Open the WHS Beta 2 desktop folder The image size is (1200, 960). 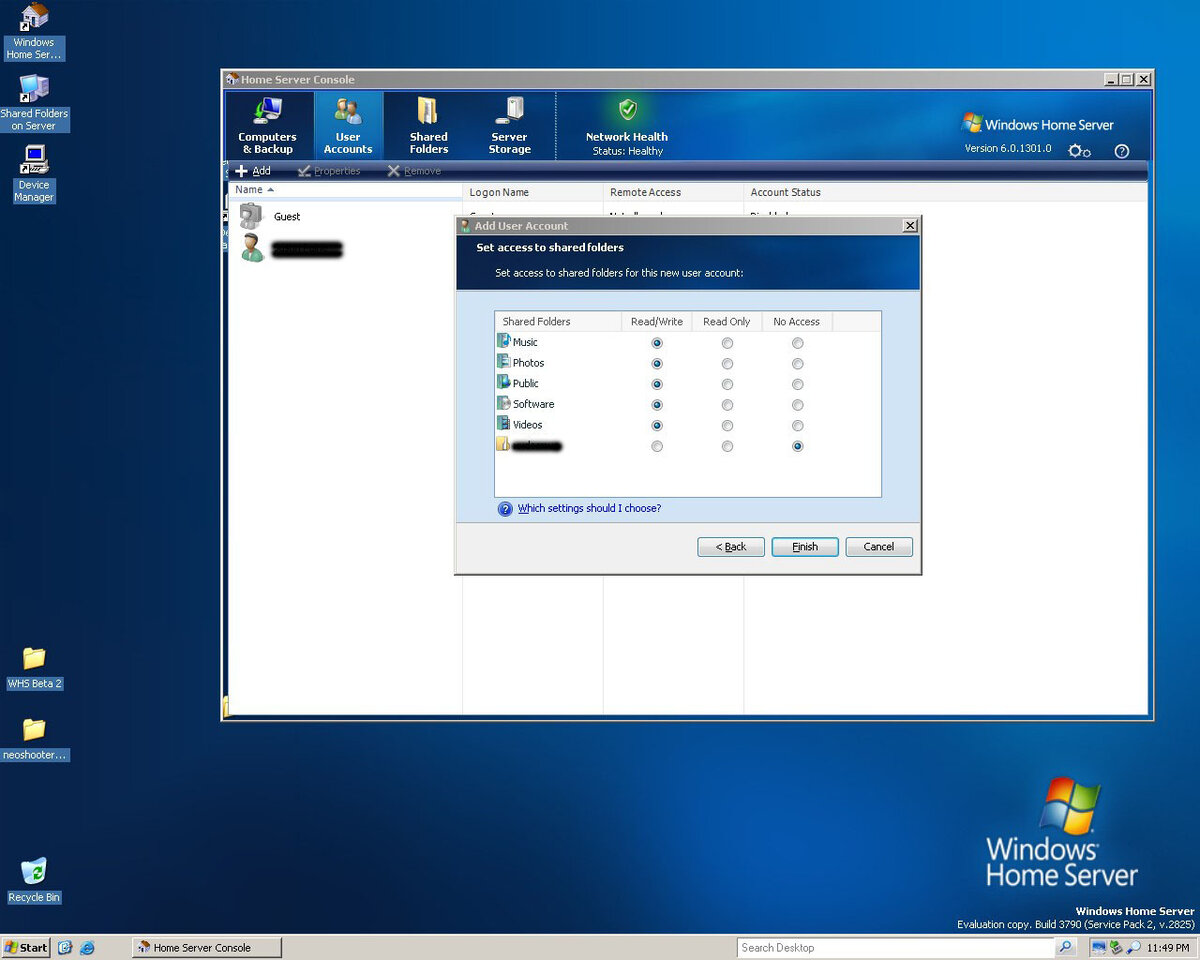click(x=34, y=668)
